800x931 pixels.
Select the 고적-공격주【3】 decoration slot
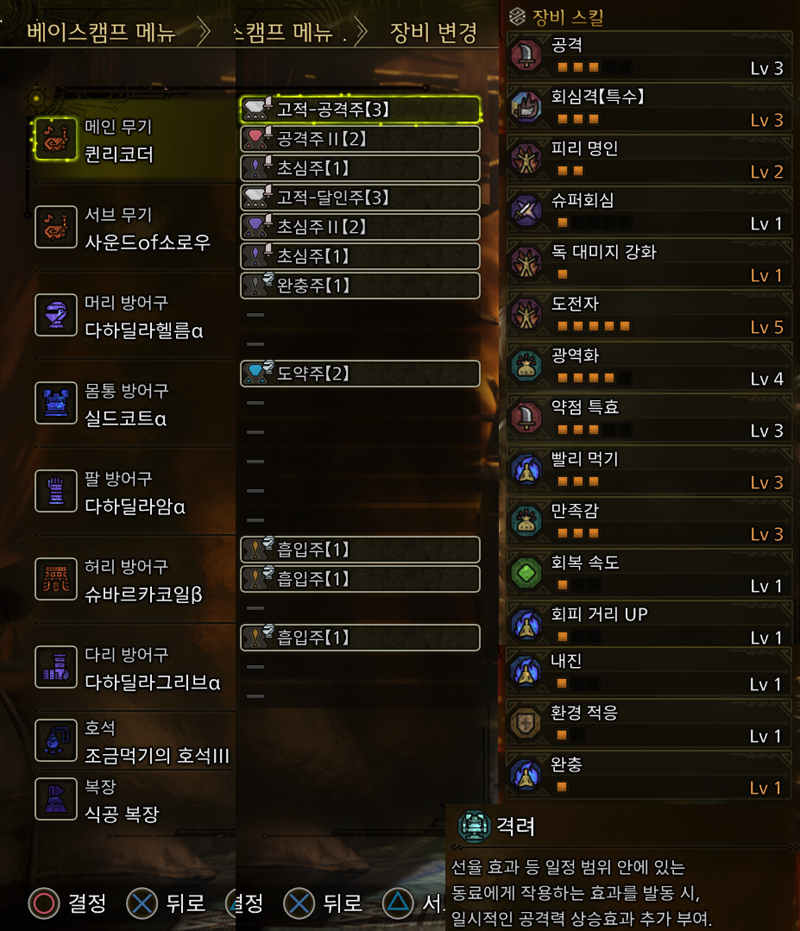click(361, 110)
